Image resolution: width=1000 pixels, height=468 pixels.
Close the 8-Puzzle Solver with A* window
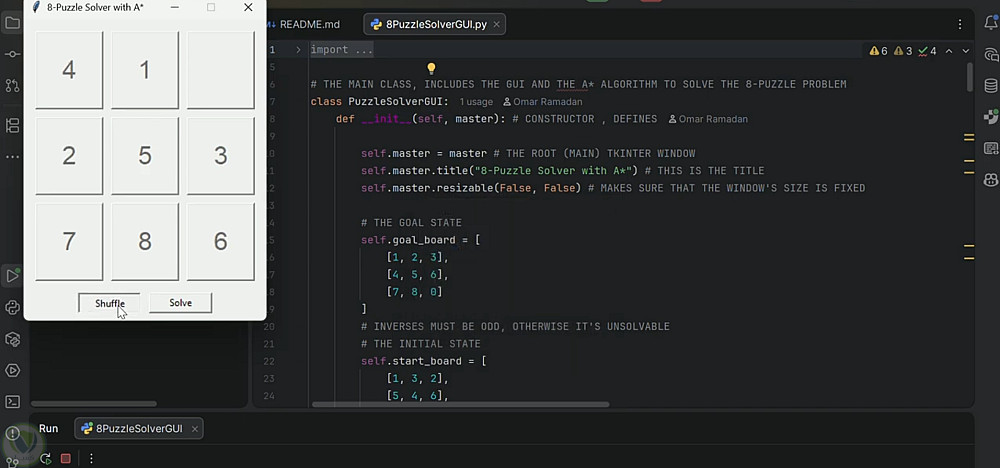click(x=248, y=8)
